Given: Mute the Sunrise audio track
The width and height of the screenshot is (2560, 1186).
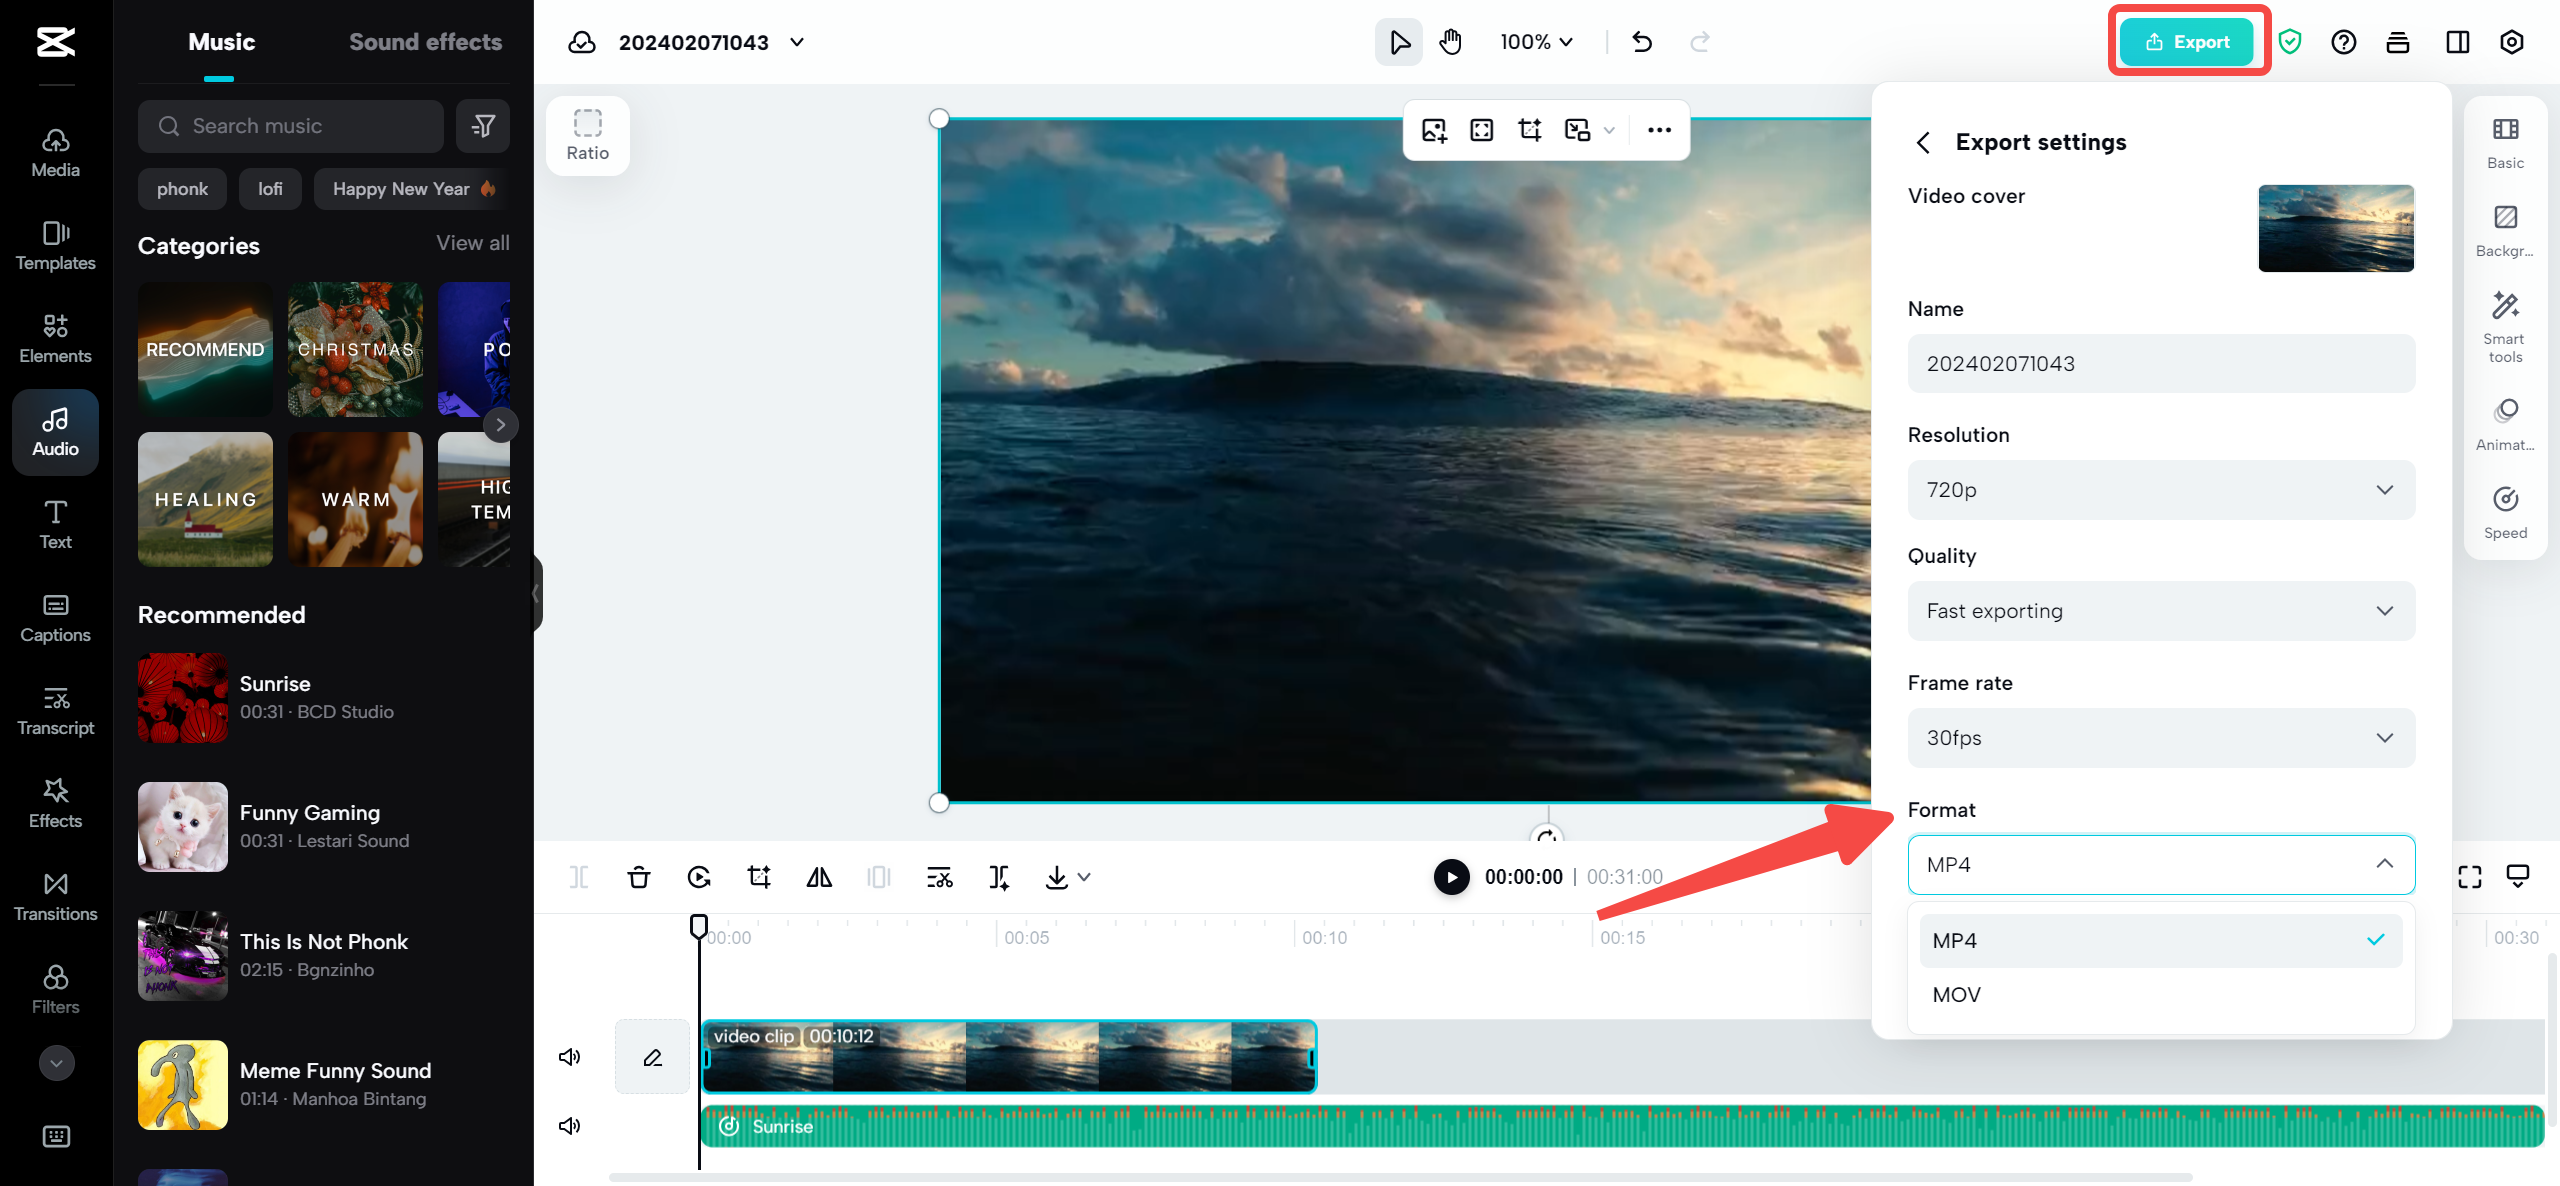Looking at the screenshot, I should point(569,1125).
